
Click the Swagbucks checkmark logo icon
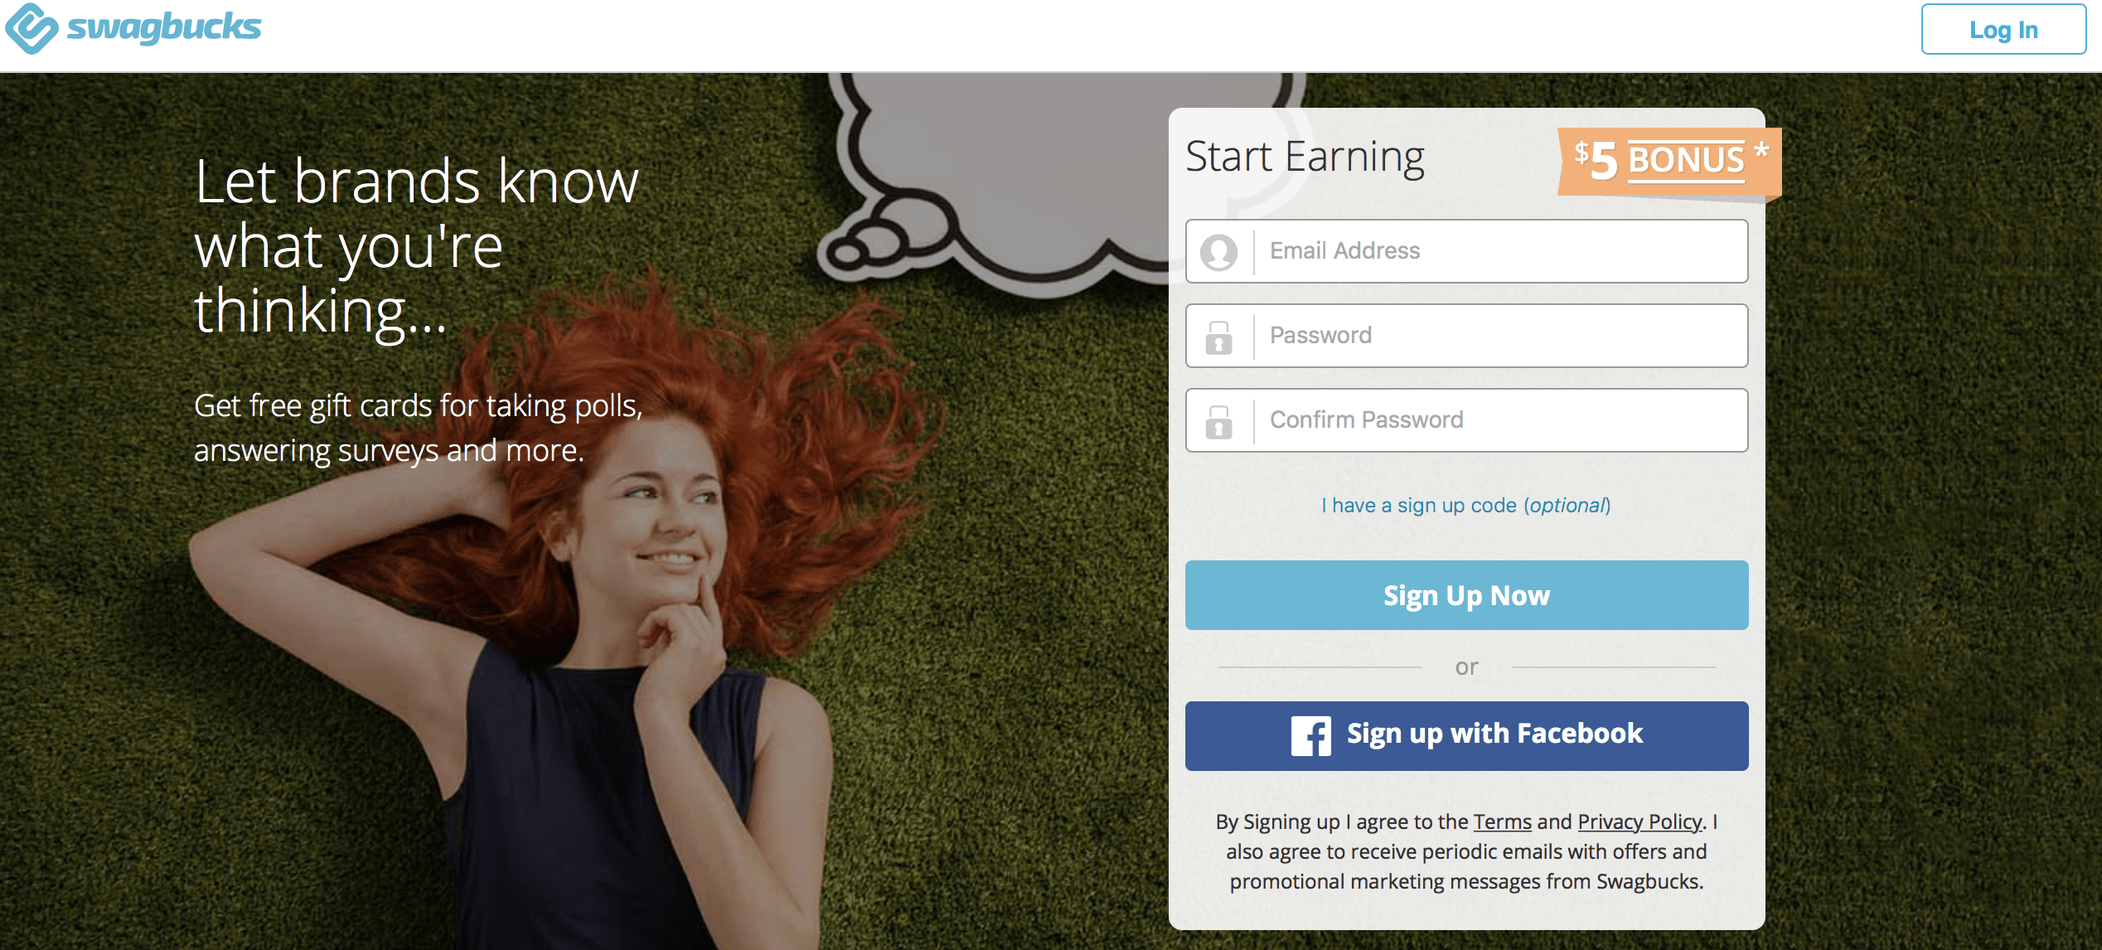(x=31, y=27)
